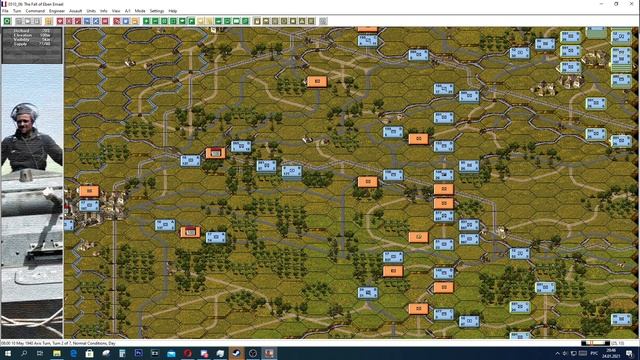
Task: Click first icon of second green toolbar group
Action: click(218, 21)
